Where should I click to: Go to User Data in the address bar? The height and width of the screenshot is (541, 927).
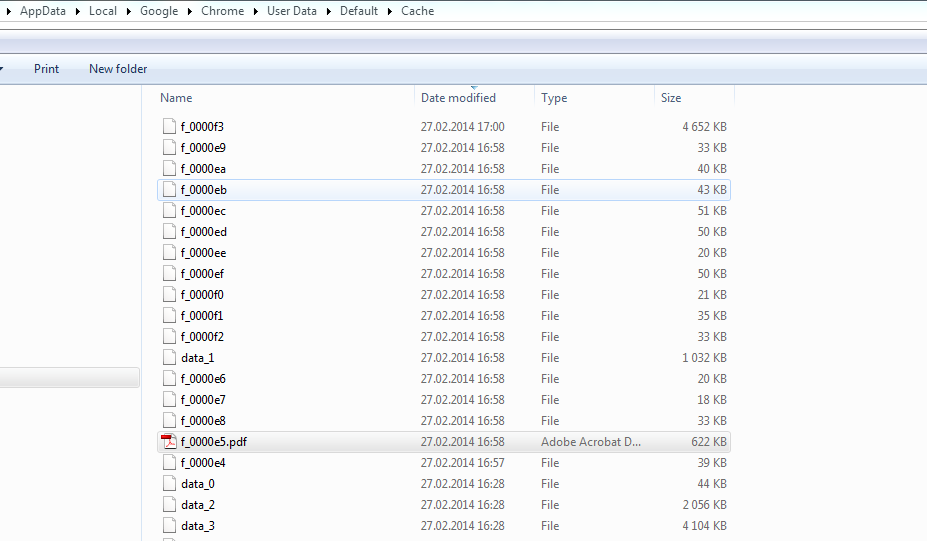pos(291,11)
